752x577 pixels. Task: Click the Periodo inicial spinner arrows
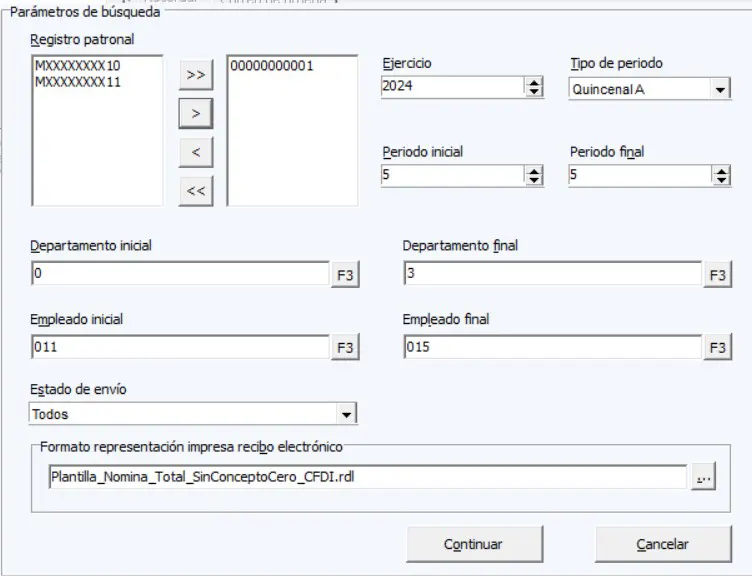(534, 176)
